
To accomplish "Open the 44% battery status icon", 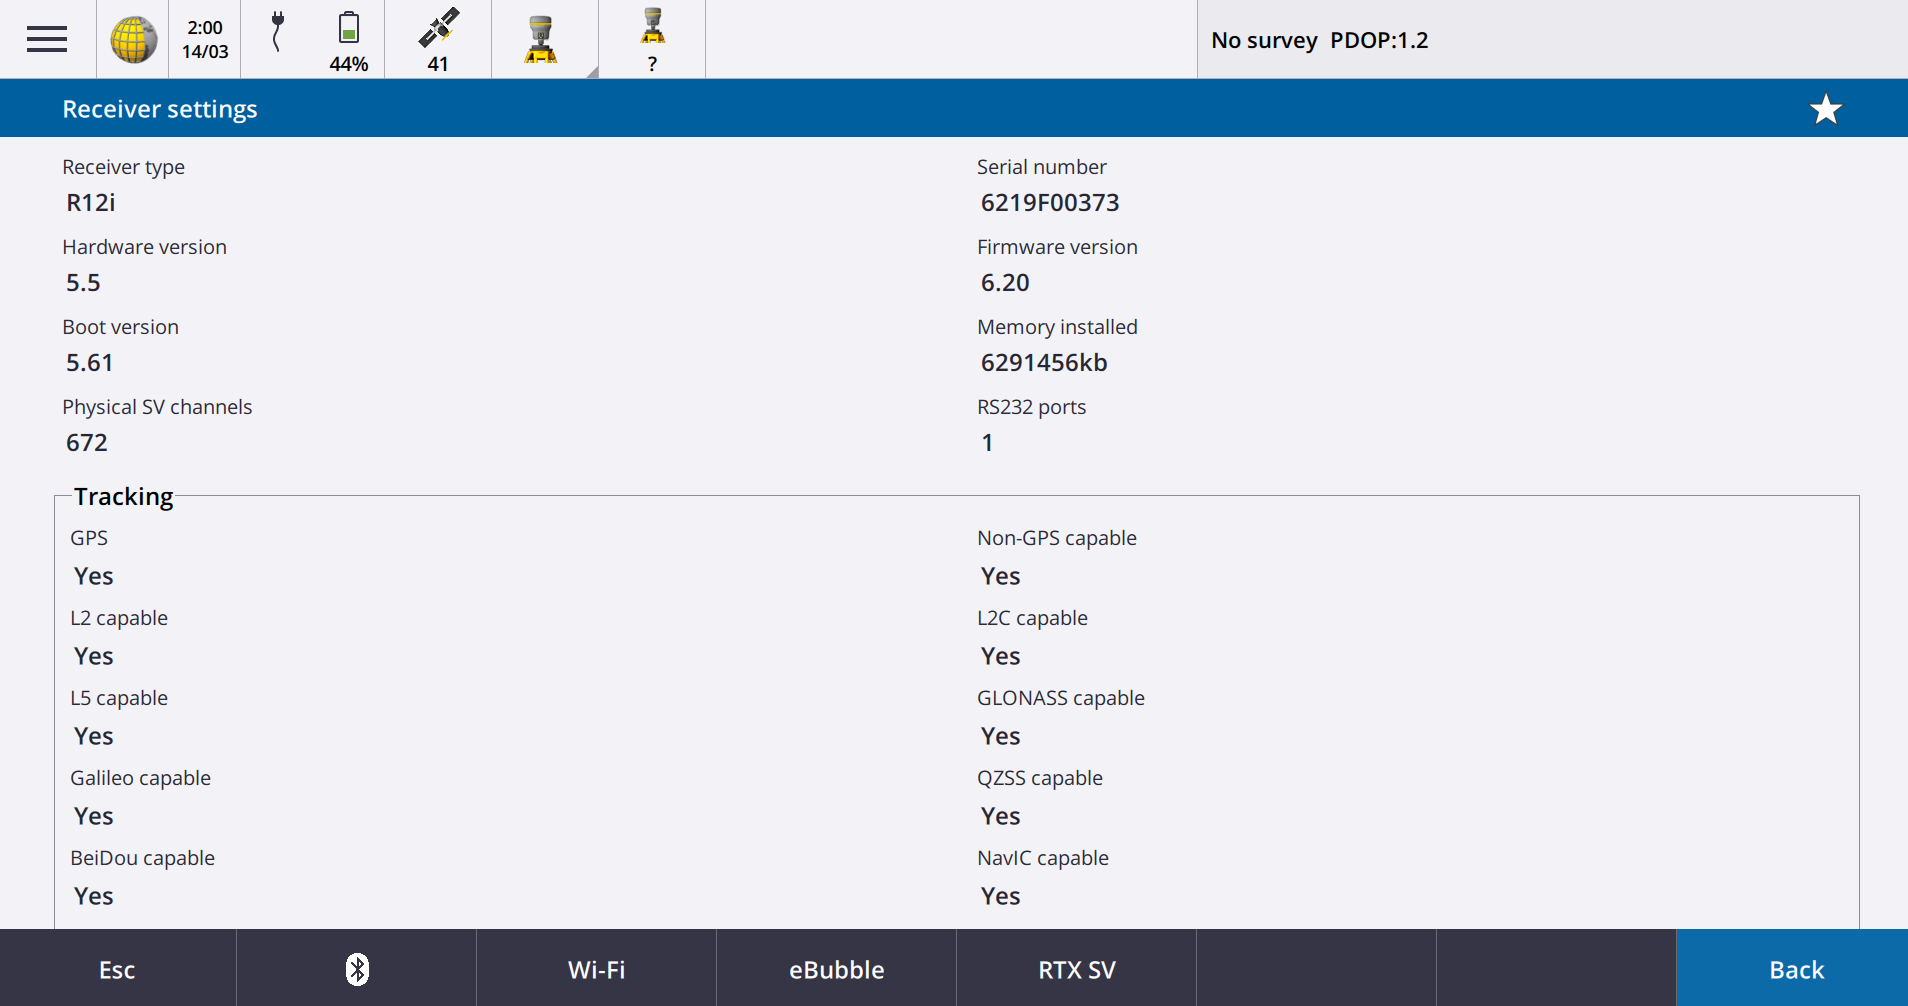I will tap(349, 40).
